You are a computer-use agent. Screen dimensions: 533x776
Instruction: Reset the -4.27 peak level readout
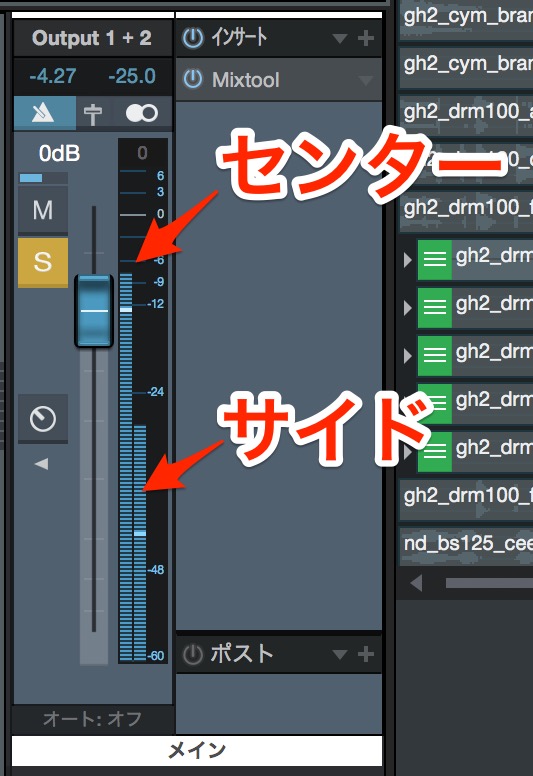tap(52, 76)
